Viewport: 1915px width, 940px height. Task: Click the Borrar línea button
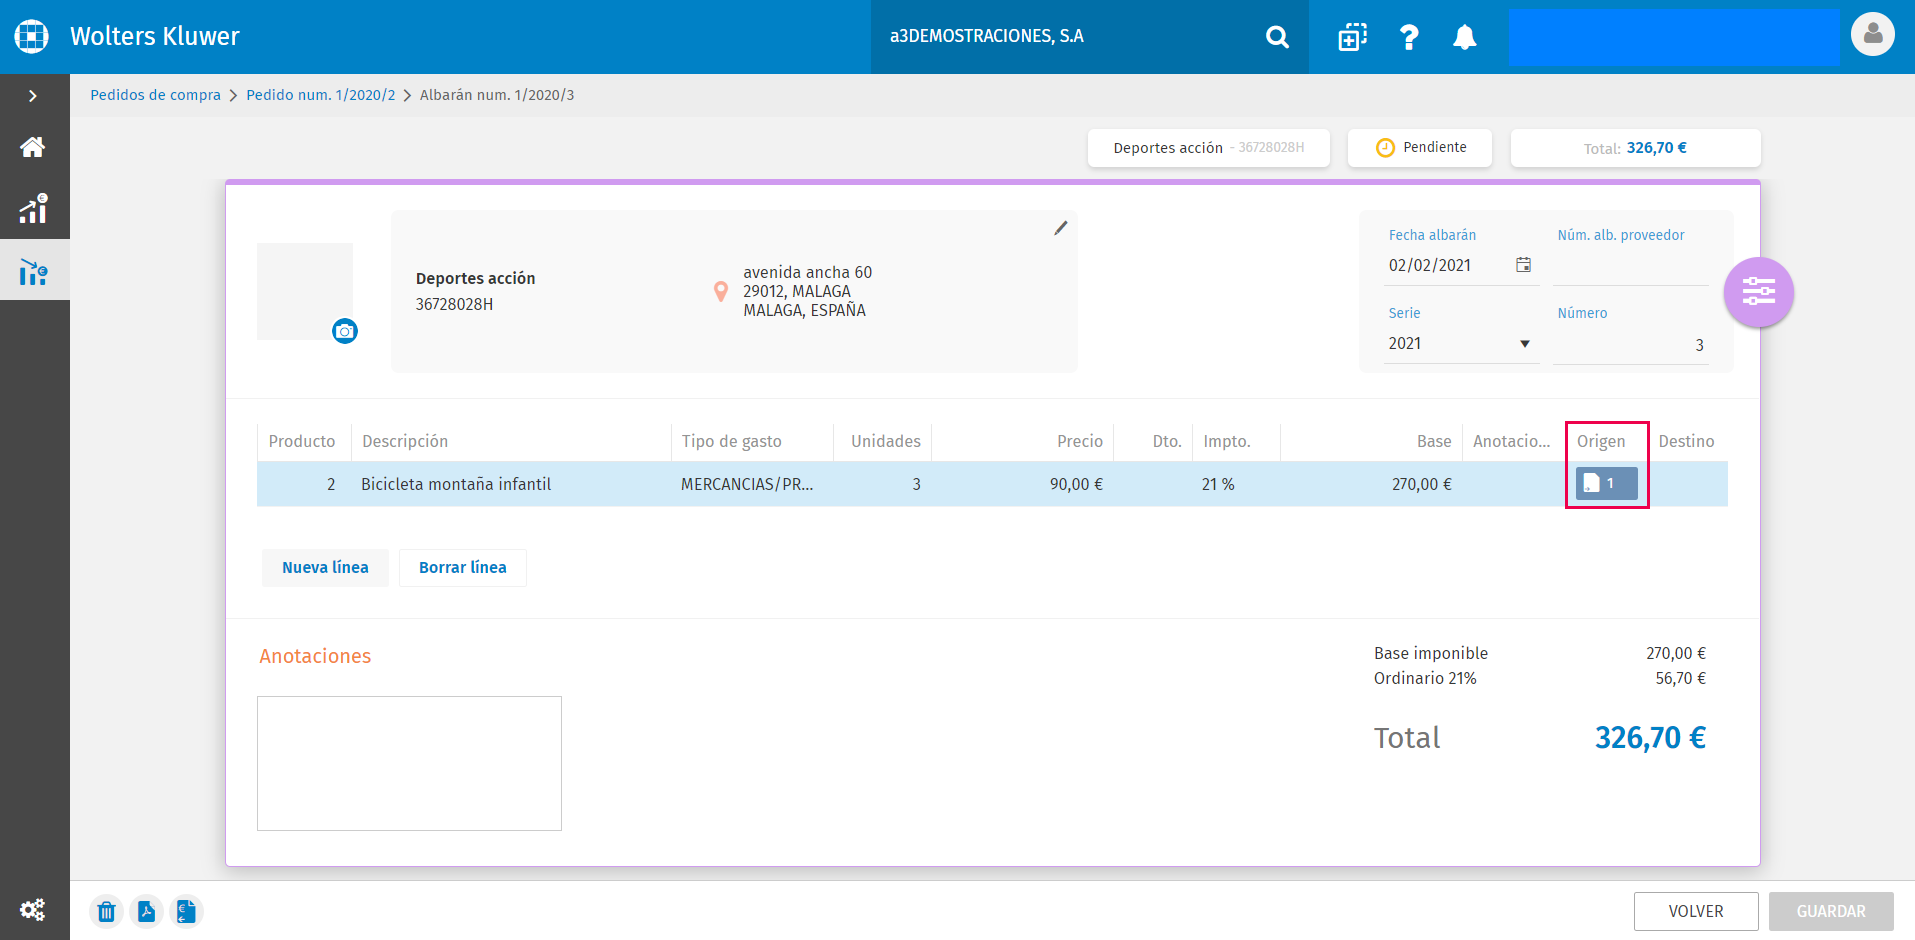click(462, 567)
